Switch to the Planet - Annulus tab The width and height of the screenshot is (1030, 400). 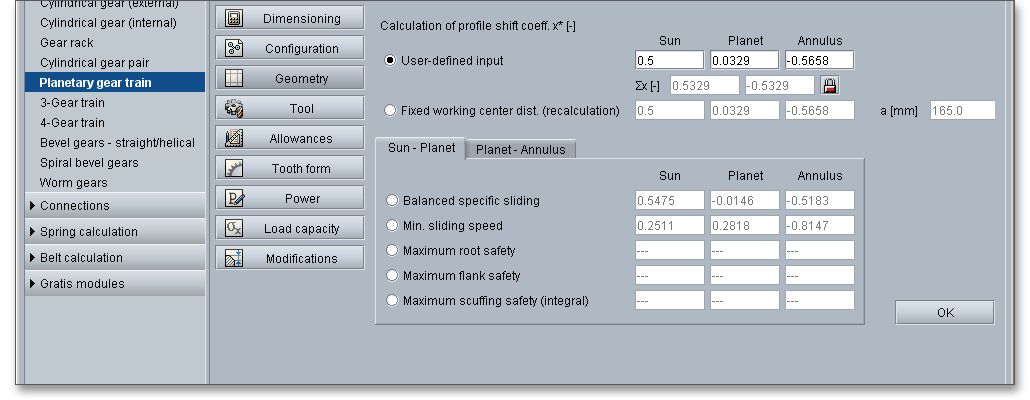[x=520, y=150]
